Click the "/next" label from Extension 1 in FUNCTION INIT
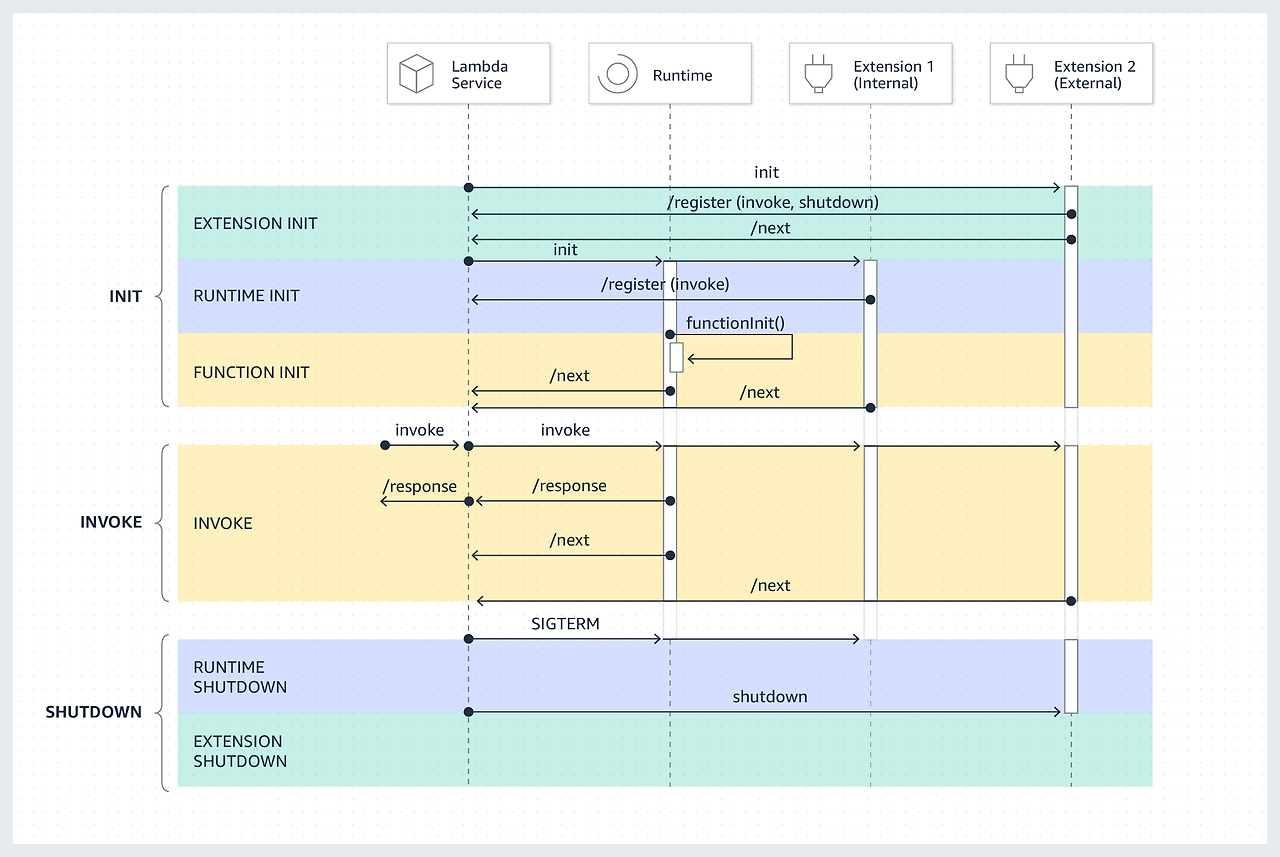Viewport: 1280px width, 857px height. pyautogui.click(x=760, y=392)
